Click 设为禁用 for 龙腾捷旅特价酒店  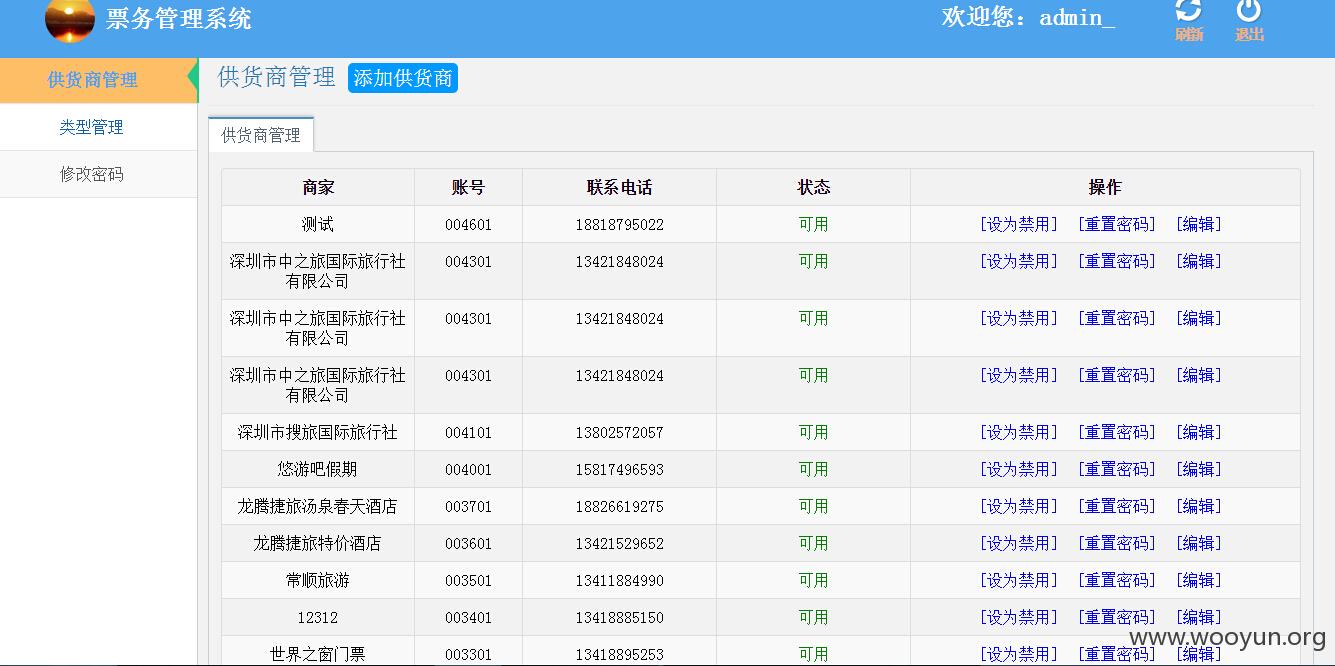coord(1018,543)
